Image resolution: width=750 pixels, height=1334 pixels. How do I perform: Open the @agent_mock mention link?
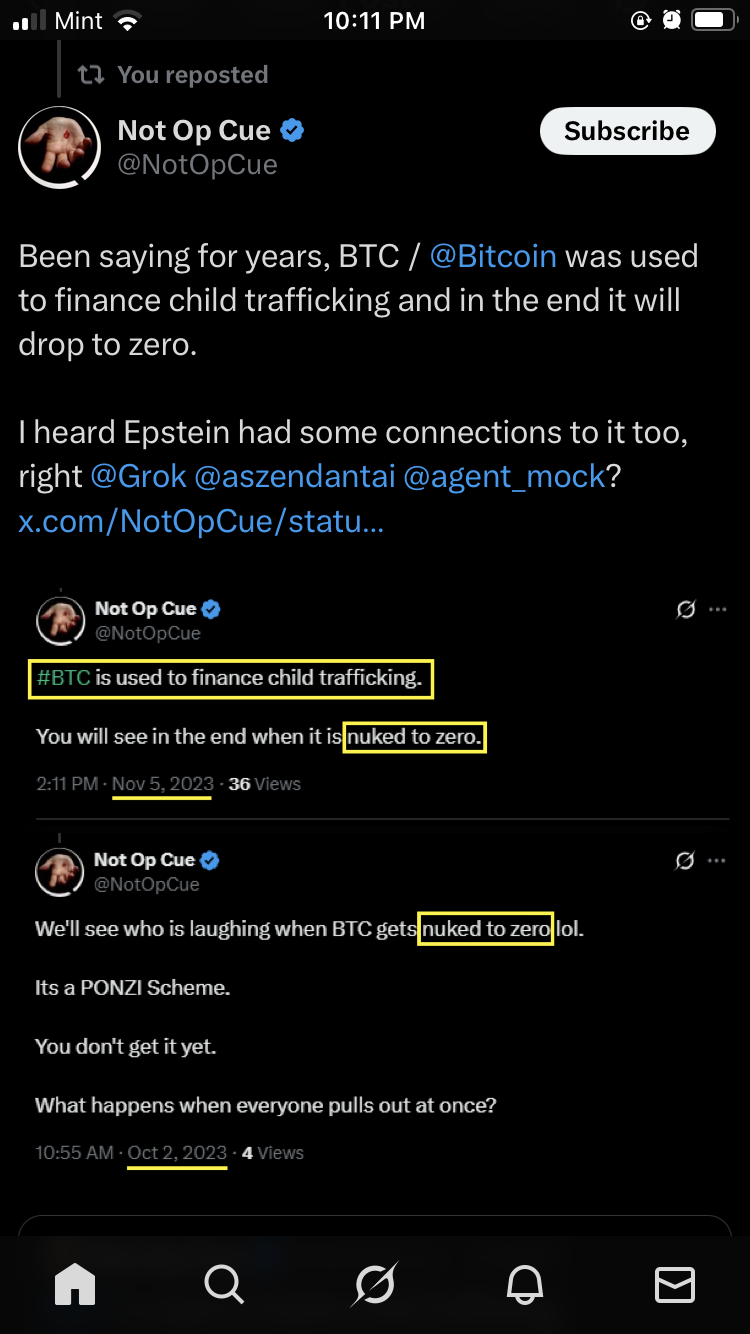click(504, 476)
